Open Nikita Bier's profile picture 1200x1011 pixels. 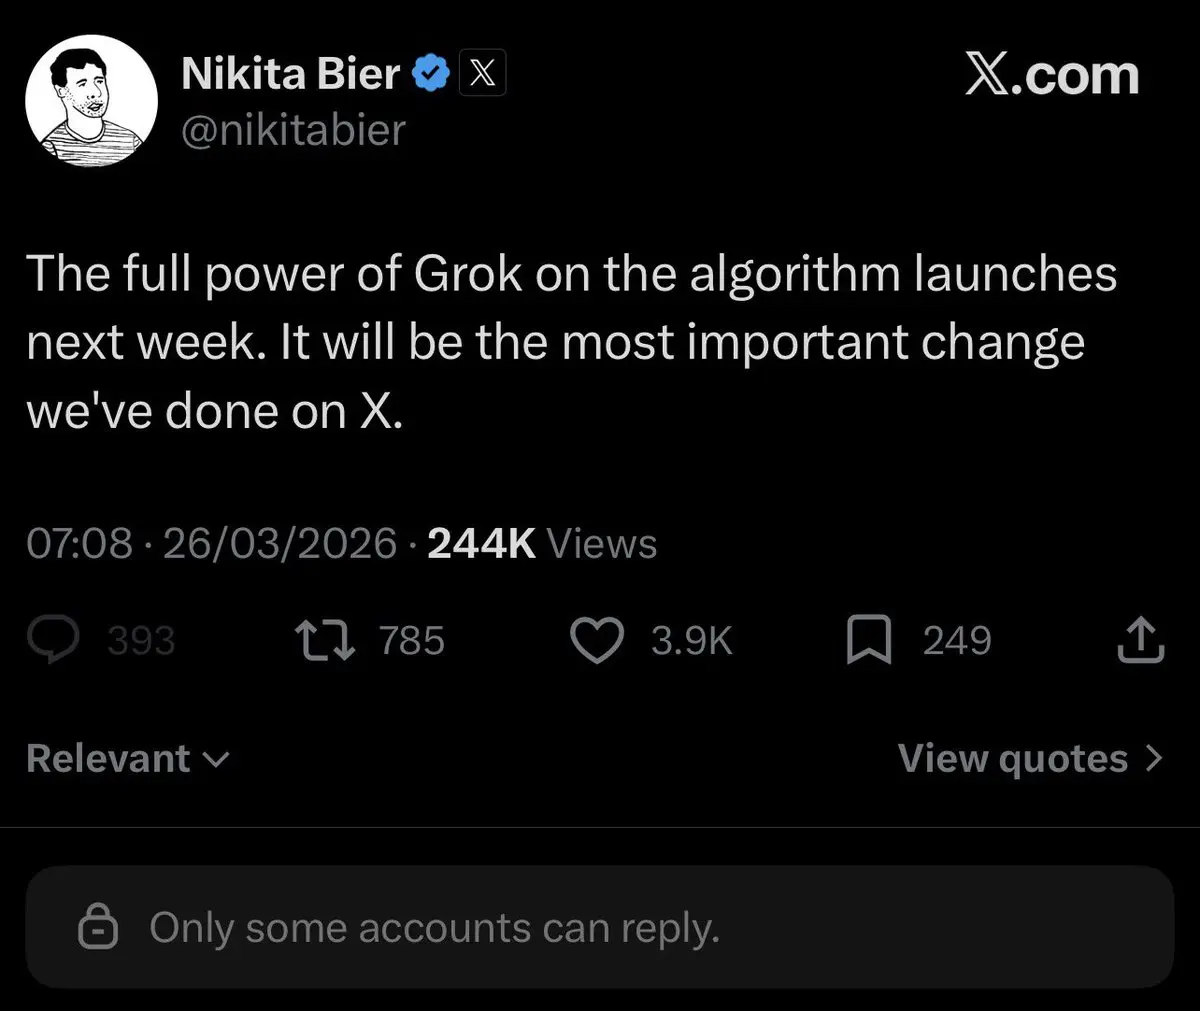(x=90, y=103)
